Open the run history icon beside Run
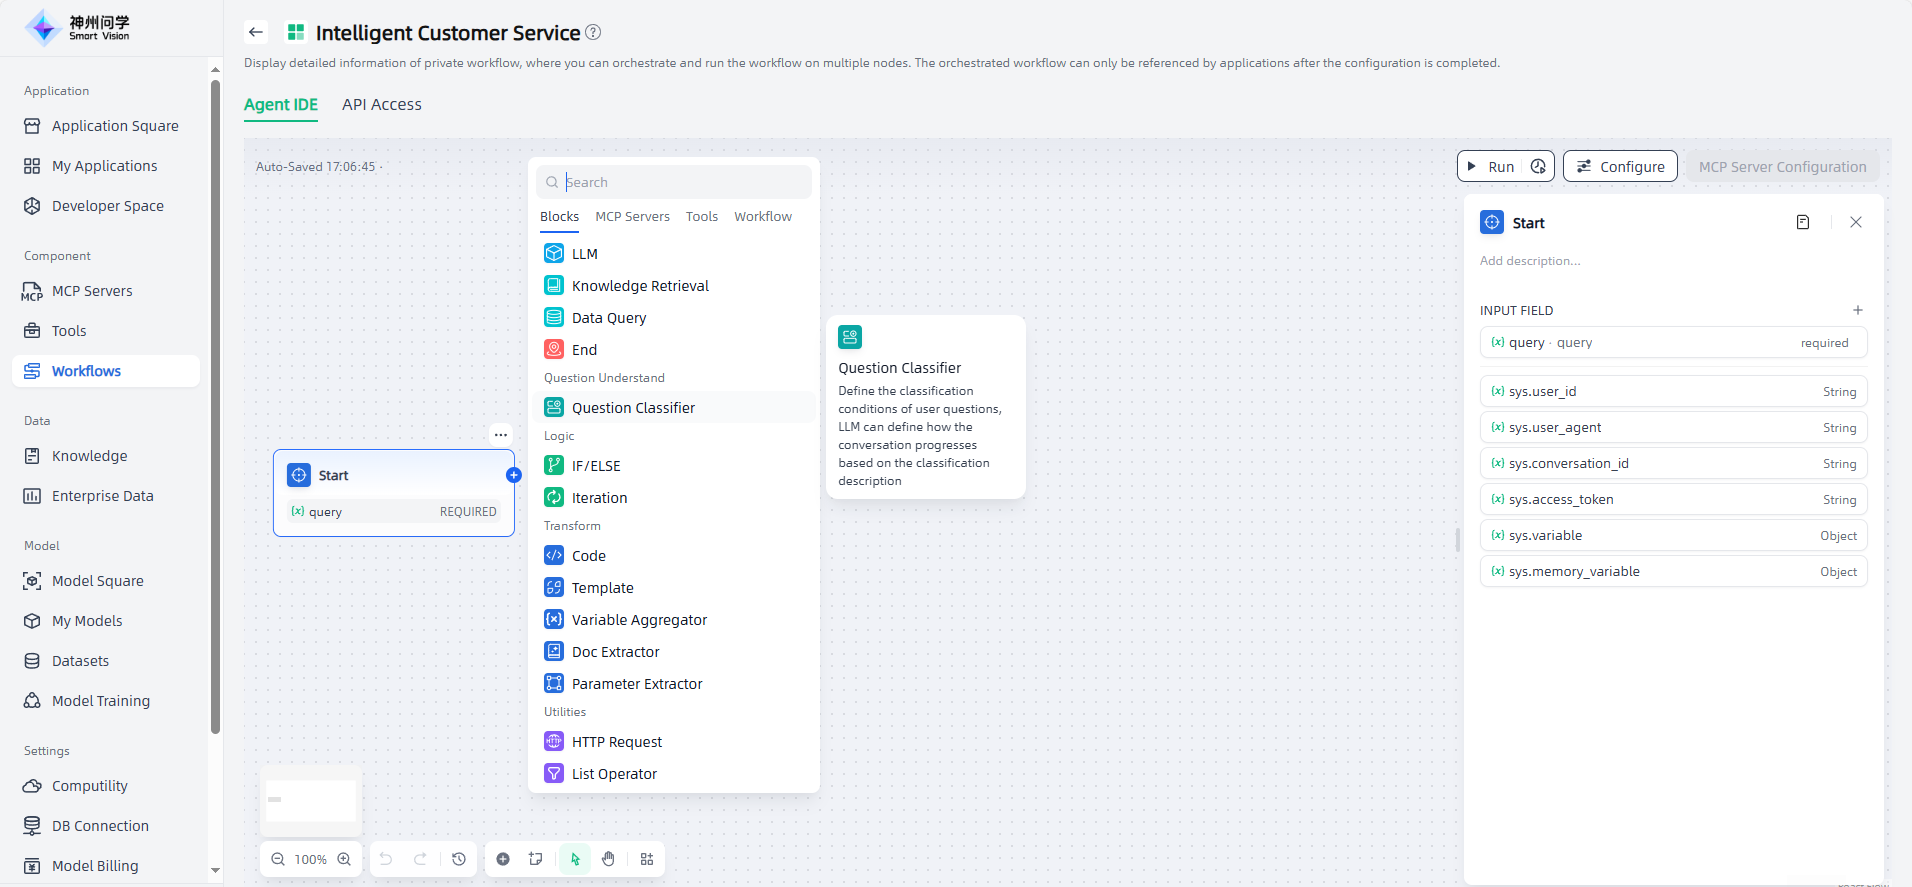The height and width of the screenshot is (887, 1912). [x=1538, y=167]
